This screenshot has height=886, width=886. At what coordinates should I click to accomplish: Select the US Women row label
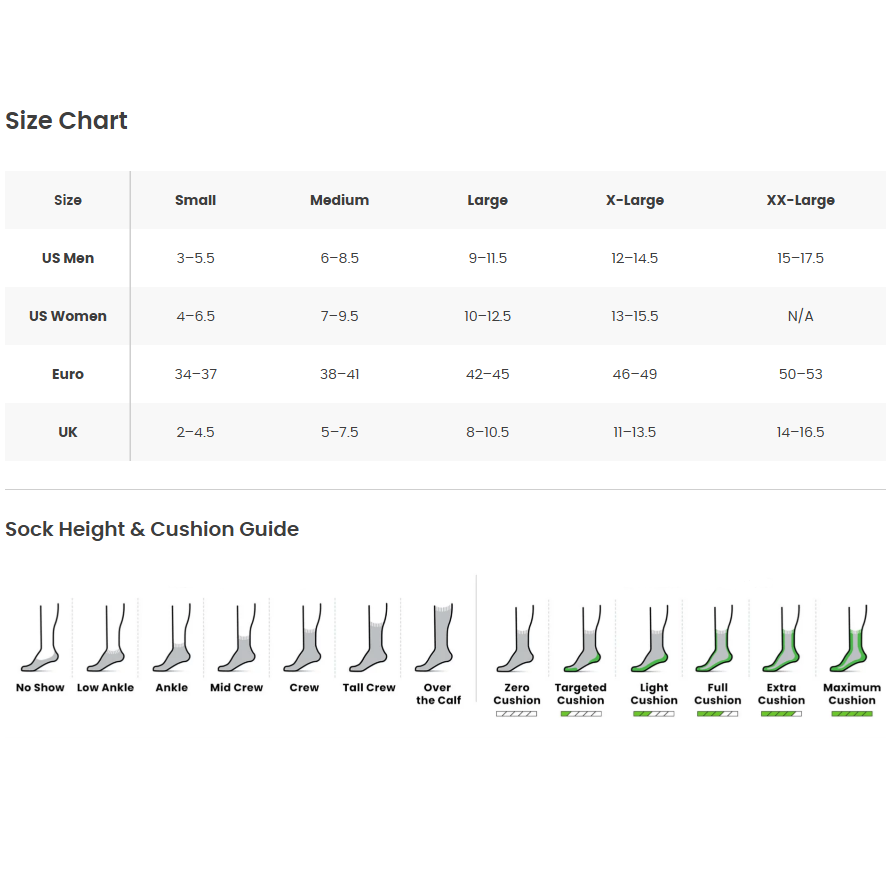68,316
